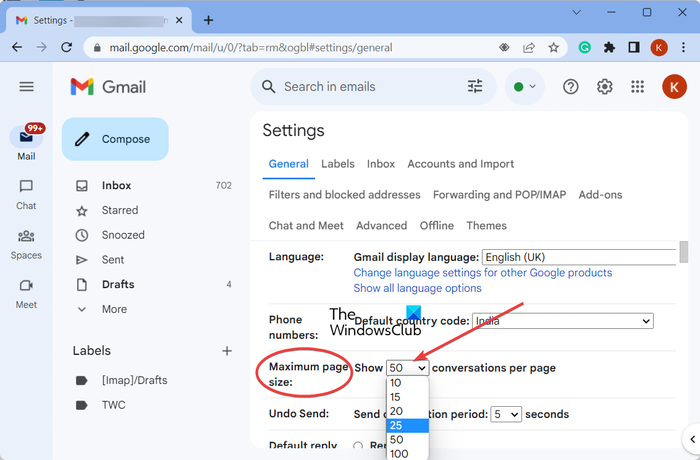Show the side panel arrow
Screen dimensions: 700x460
(x=692, y=439)
